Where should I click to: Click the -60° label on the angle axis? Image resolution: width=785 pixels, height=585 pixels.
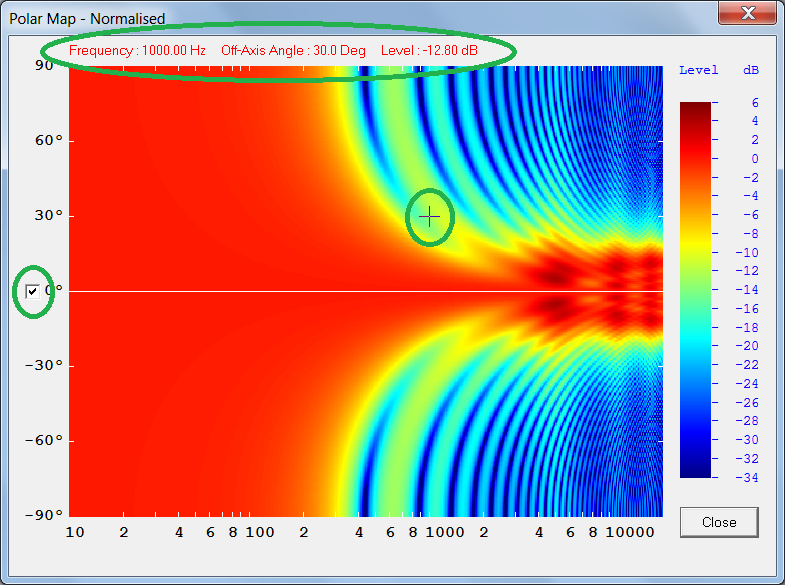(44, 440)
